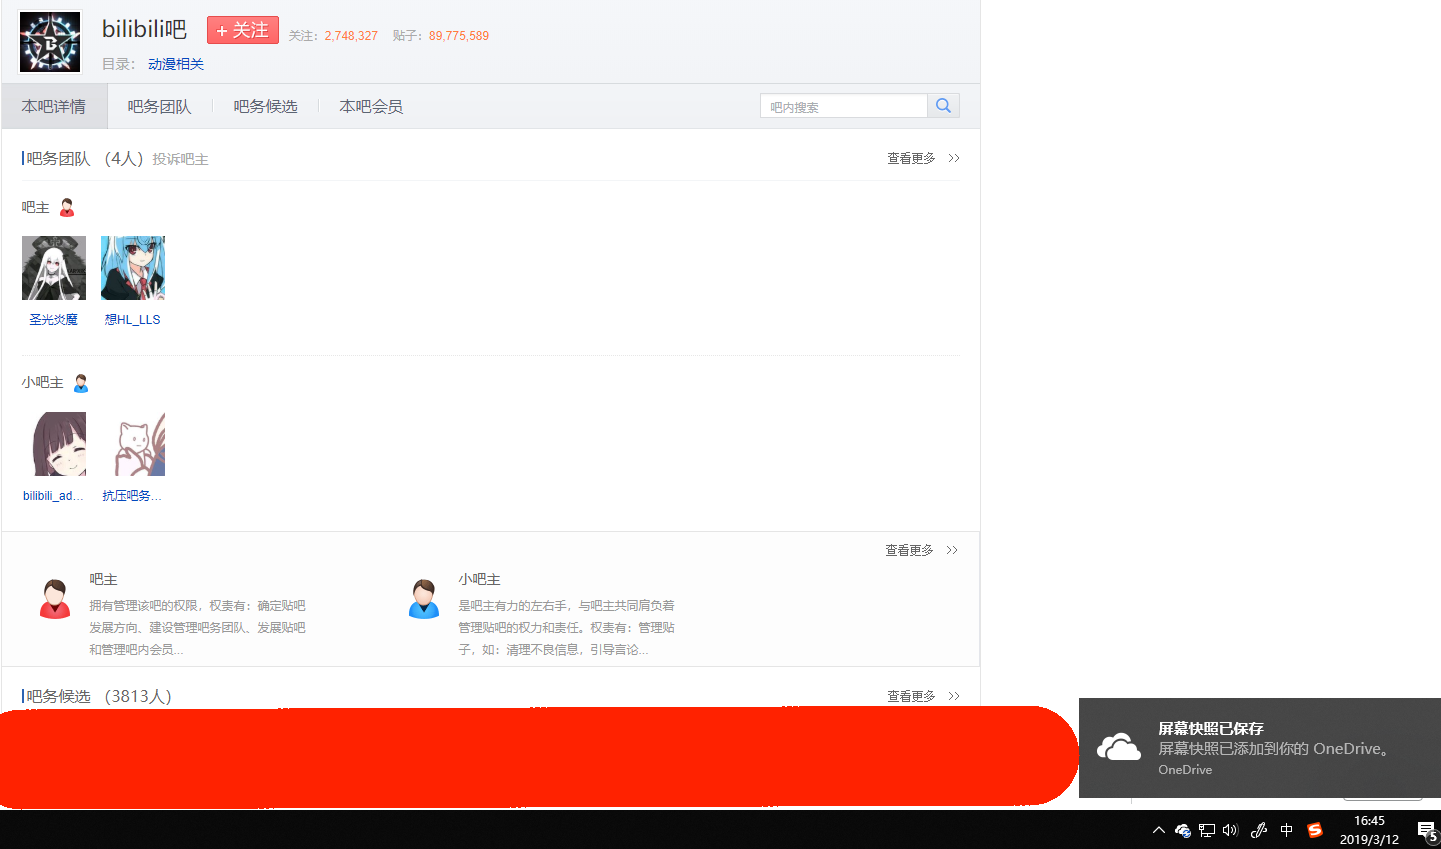
Task: Expand 查看更多 for 吧务候选 section
Action: click(x=922, y=696)
